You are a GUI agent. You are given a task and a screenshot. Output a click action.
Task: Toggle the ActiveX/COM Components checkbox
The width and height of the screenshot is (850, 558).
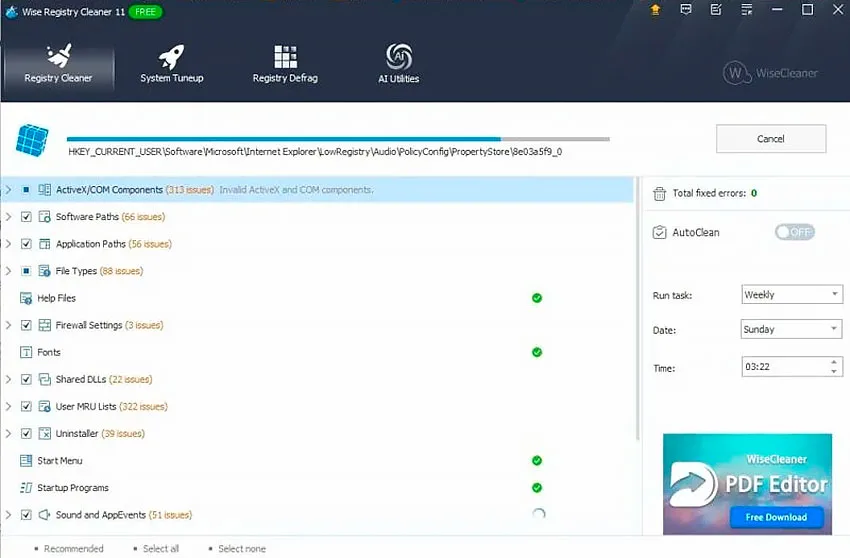[x=26, y=190]
